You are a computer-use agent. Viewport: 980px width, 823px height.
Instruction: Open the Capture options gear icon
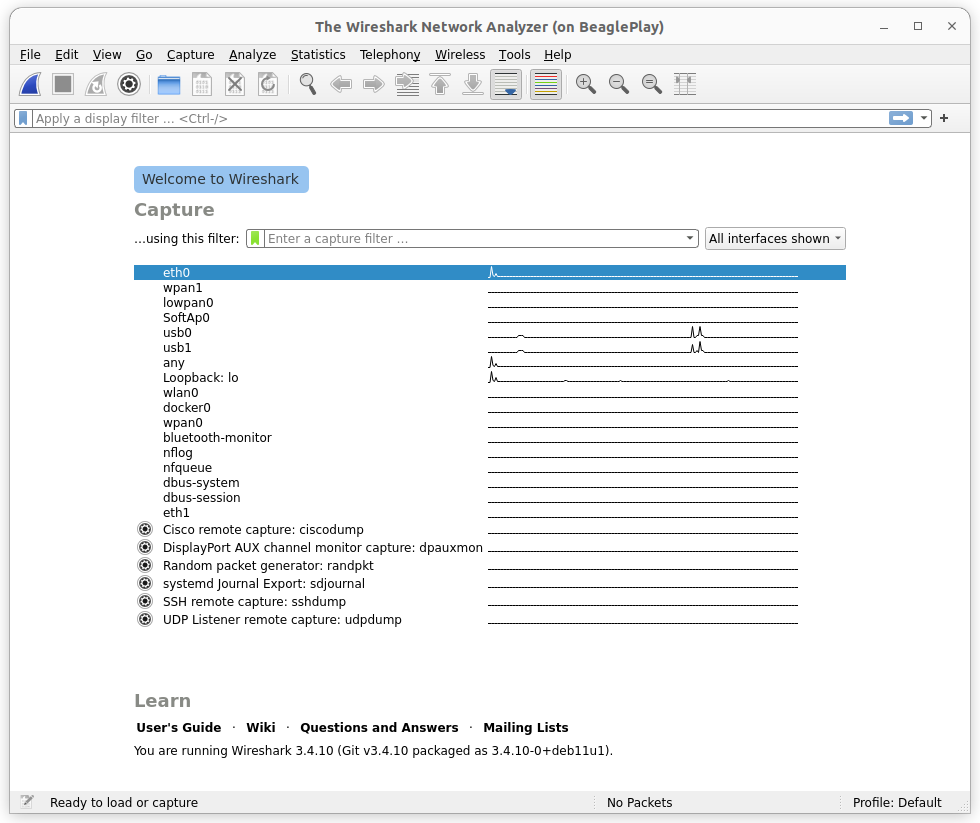(x=128, y=84)
